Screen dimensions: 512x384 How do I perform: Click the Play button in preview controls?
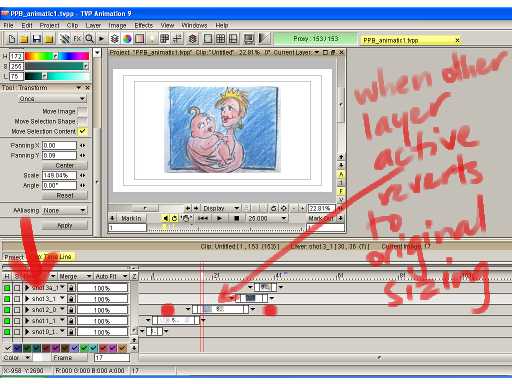coord(219,218)
